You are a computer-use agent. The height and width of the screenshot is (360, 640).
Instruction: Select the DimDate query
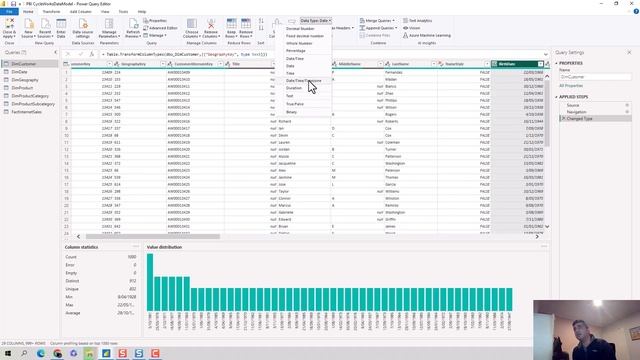point(29,72)
